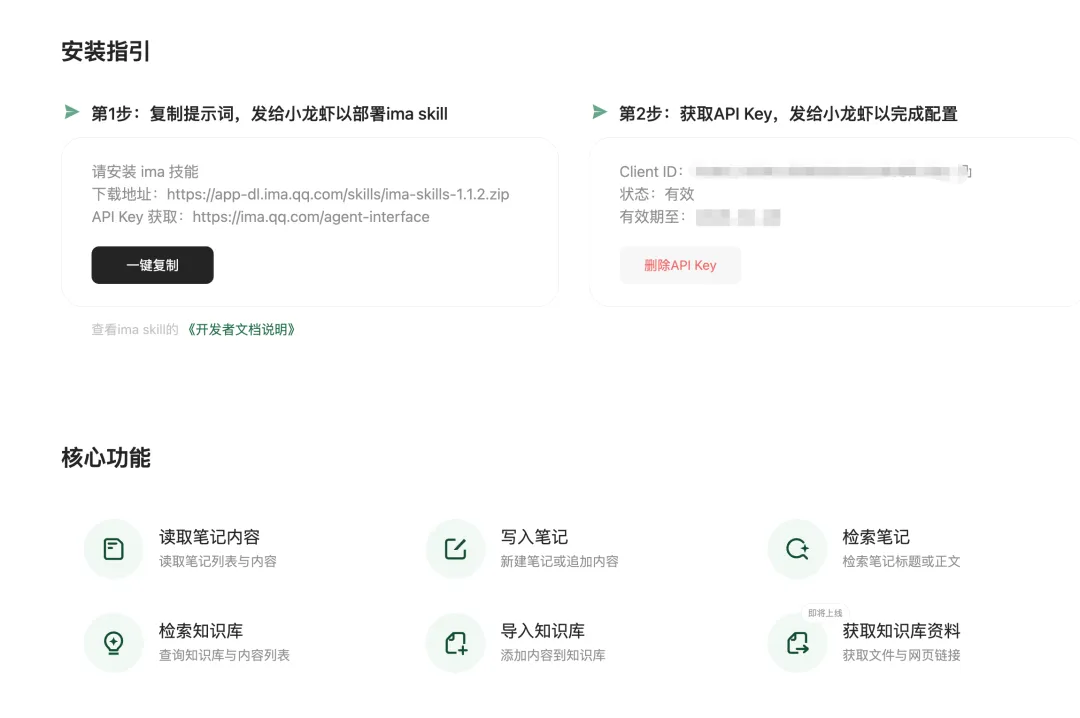This screenshot has width=1080, height=718.
Task: Click the 第1步 step heading text
Action: (x=269, y=114)
